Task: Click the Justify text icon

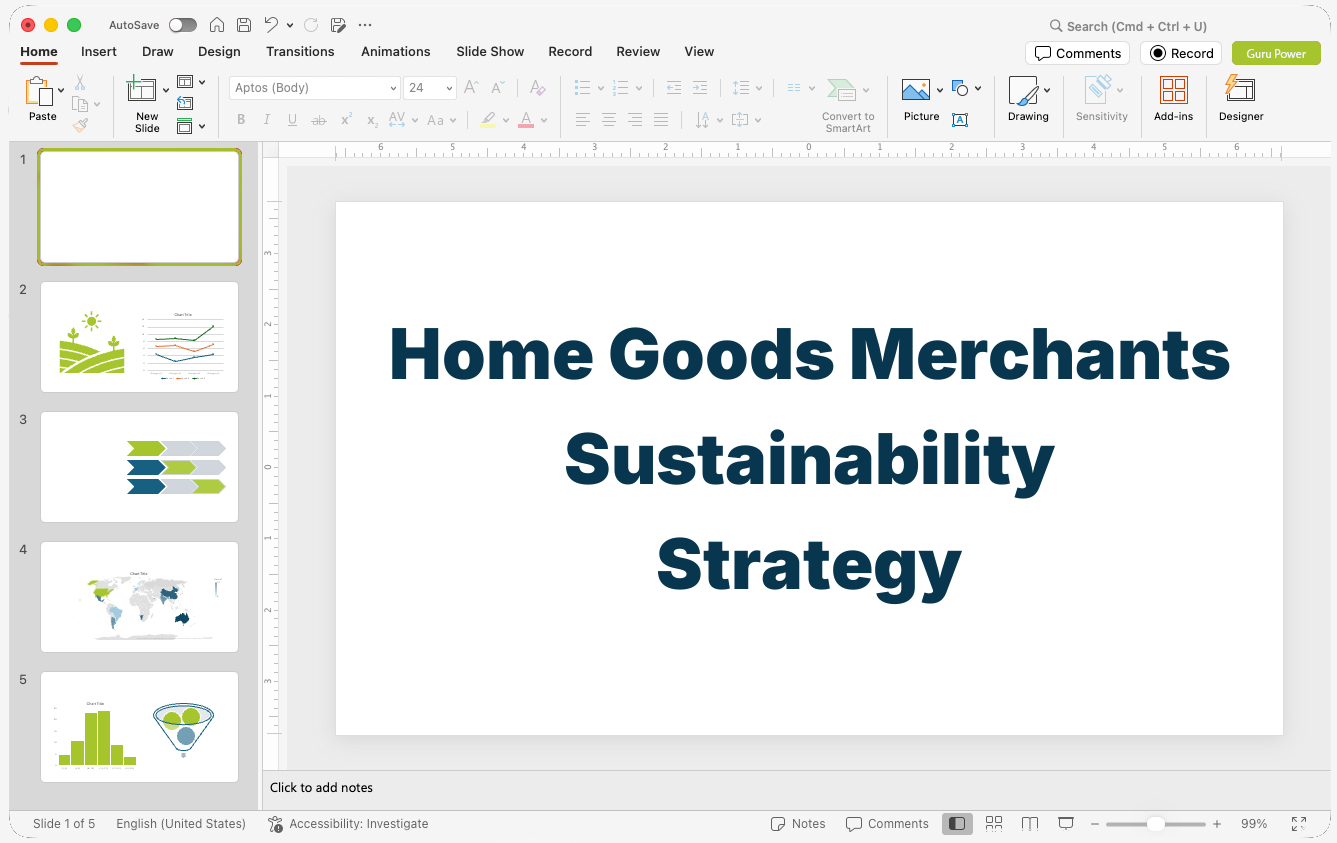Action: click(x=661, y=120)
